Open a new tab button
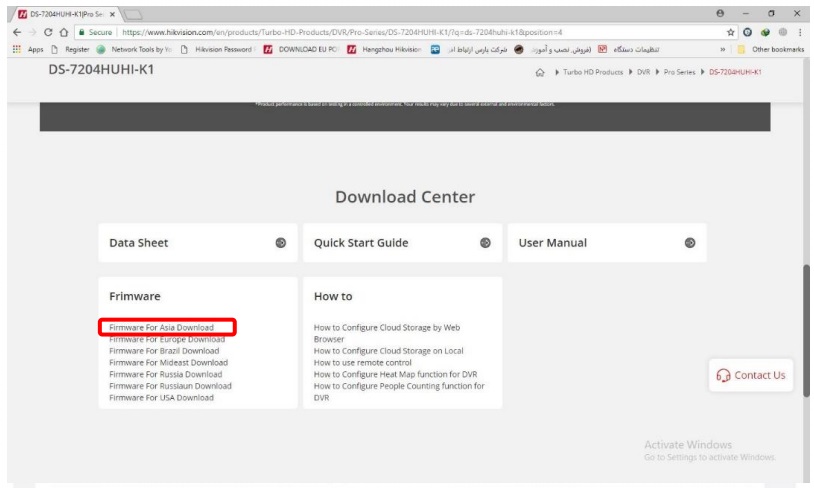Image resolution: width=814 pixels, height=488 pixels. click(x=133, y=15)
